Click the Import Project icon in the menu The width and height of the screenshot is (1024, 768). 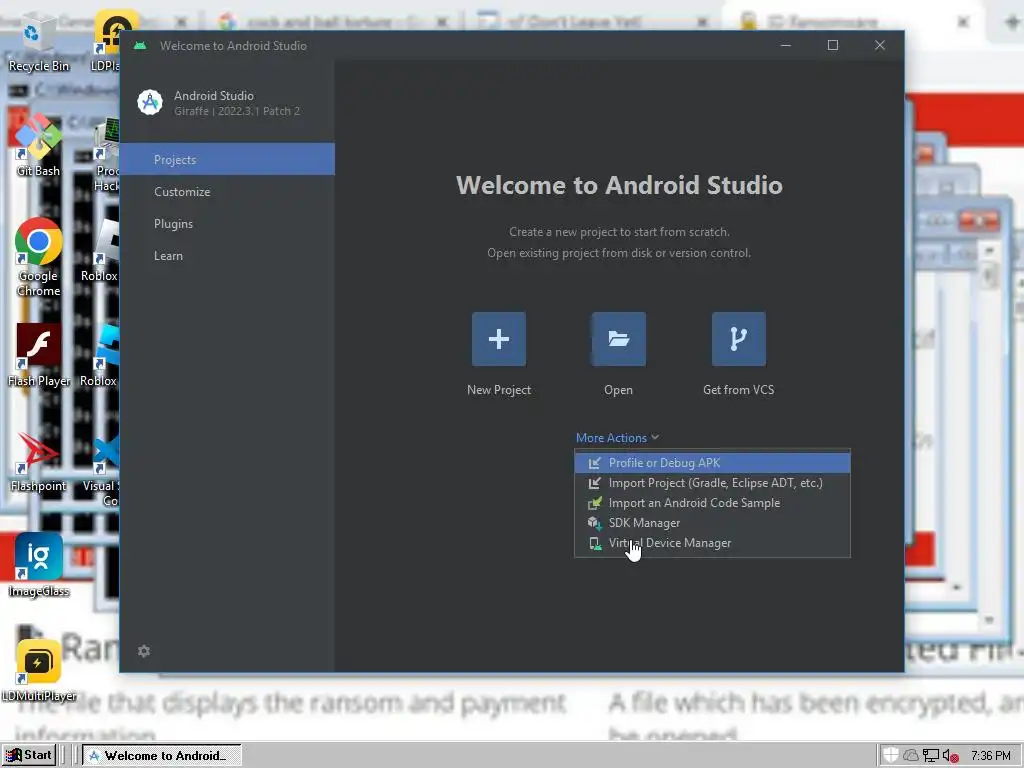[594, 483]
